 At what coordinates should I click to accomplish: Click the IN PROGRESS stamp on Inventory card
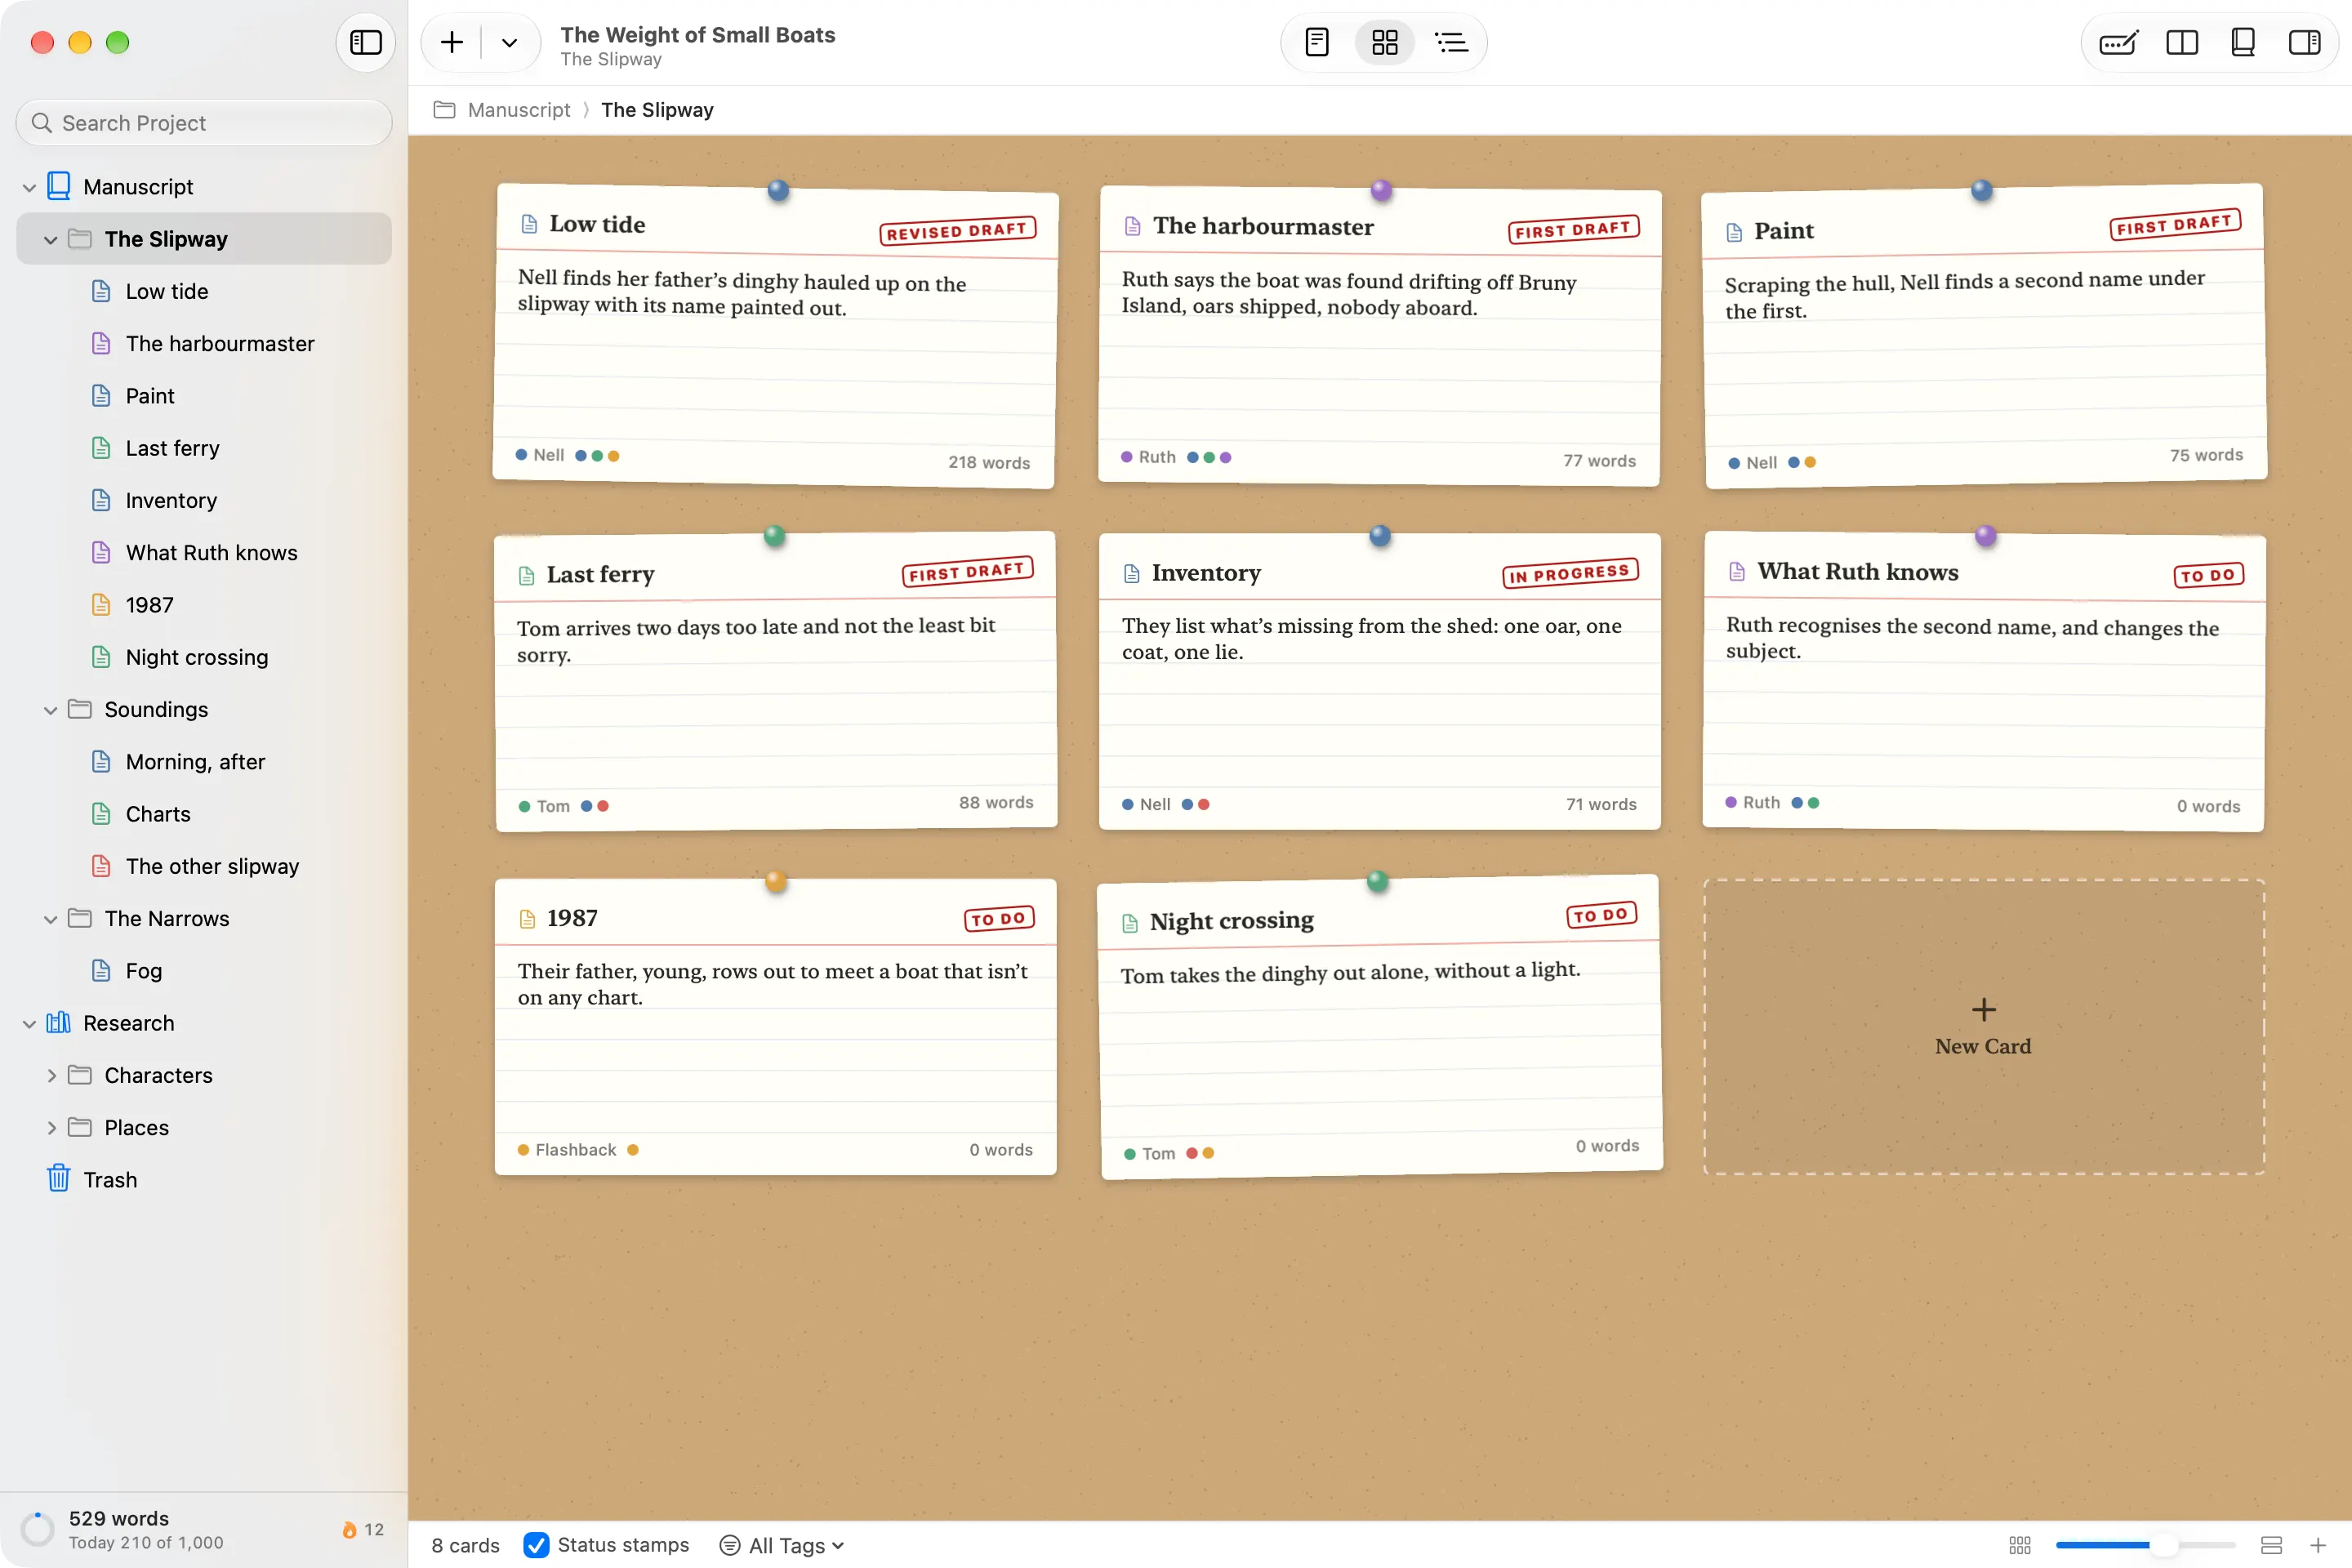click(1570, 573)
